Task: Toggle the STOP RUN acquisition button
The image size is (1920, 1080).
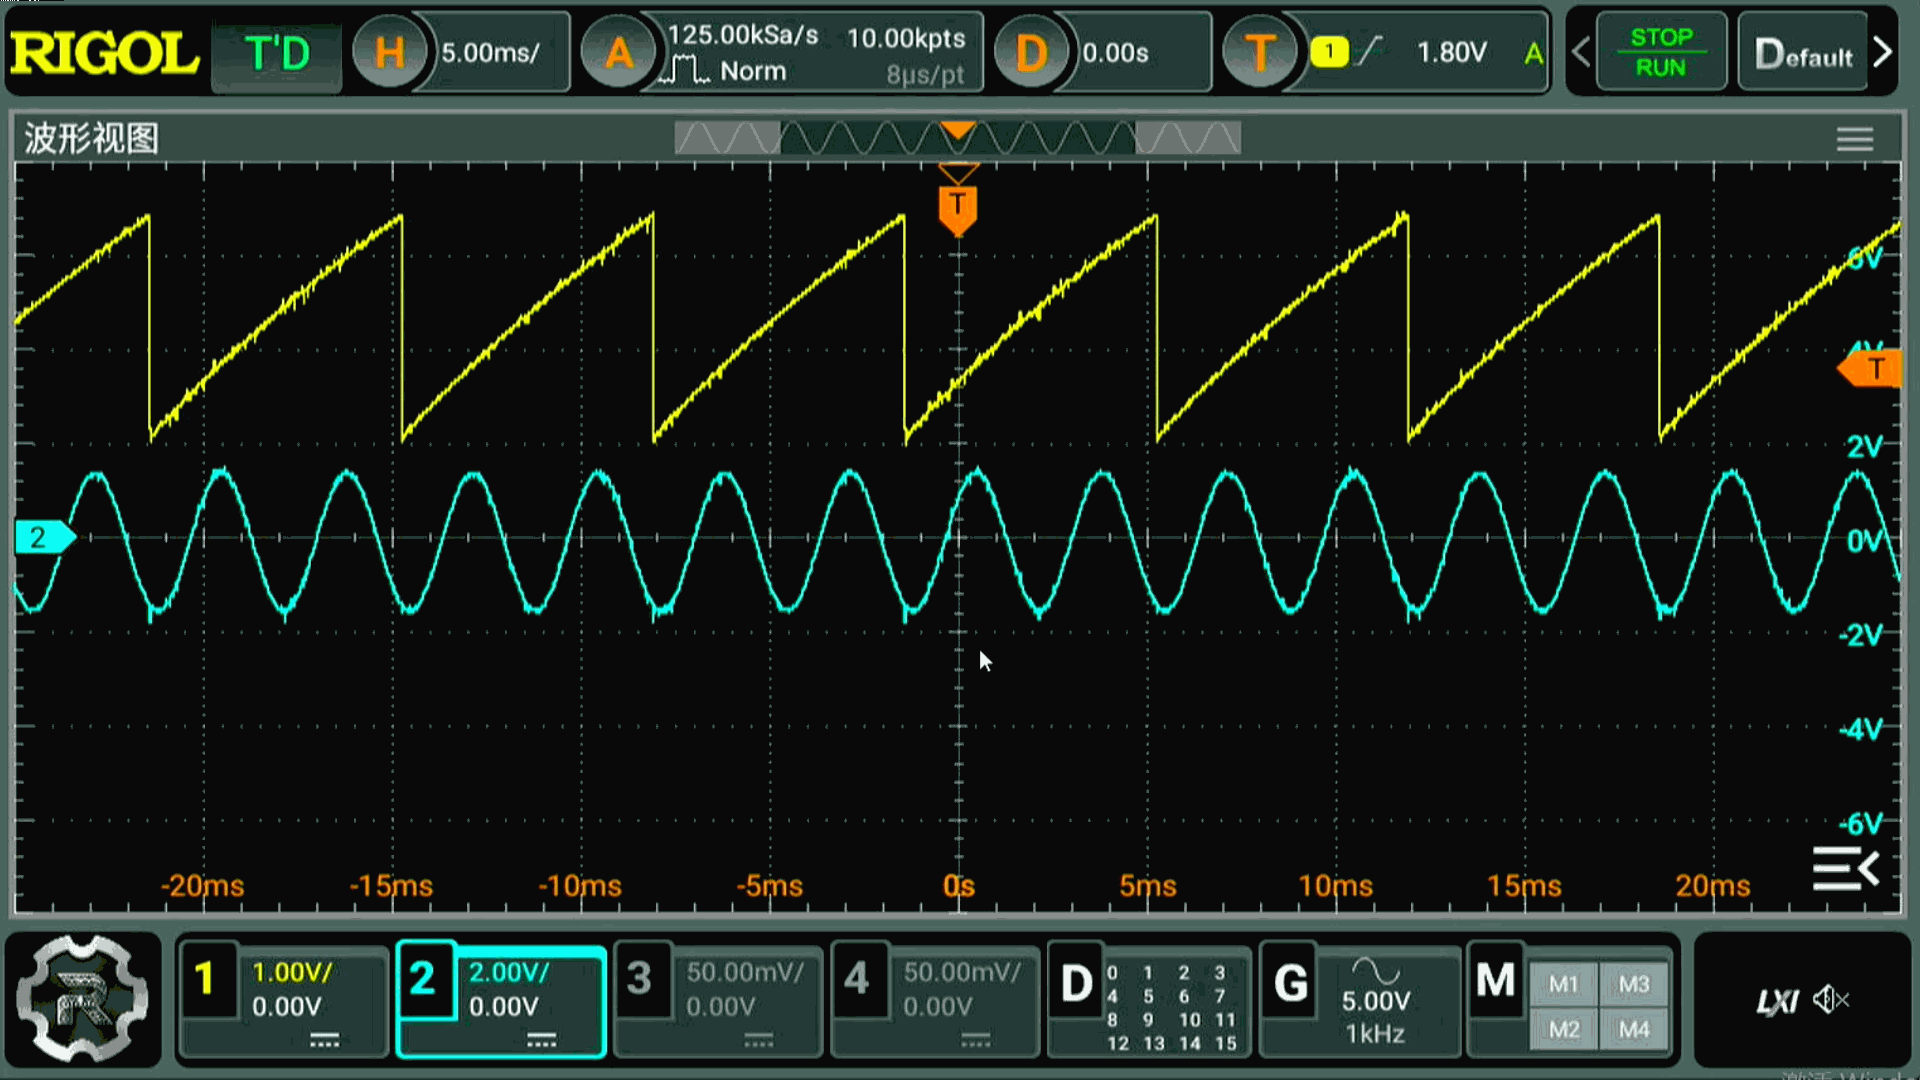Action: tap(1660, 53)
